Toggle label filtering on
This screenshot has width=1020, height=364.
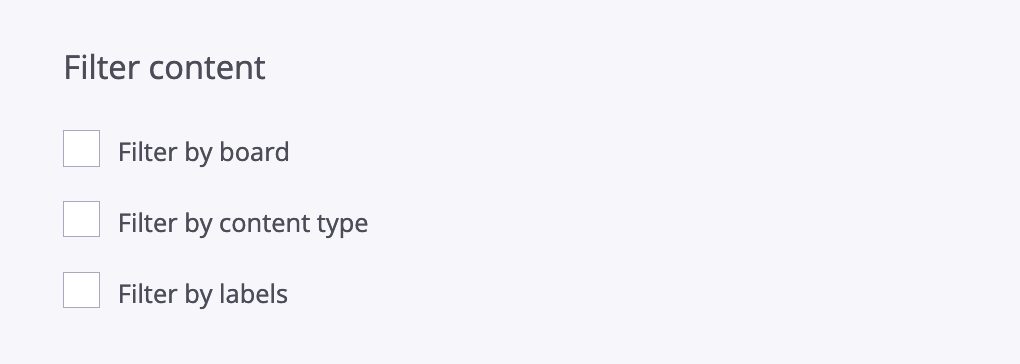(81, 290)
